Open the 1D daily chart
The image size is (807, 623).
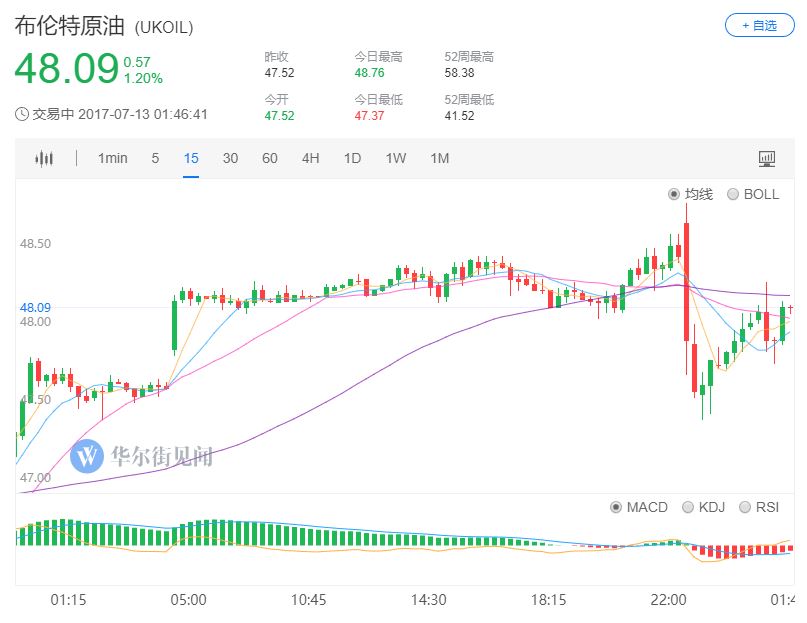(x=351, y=158)
